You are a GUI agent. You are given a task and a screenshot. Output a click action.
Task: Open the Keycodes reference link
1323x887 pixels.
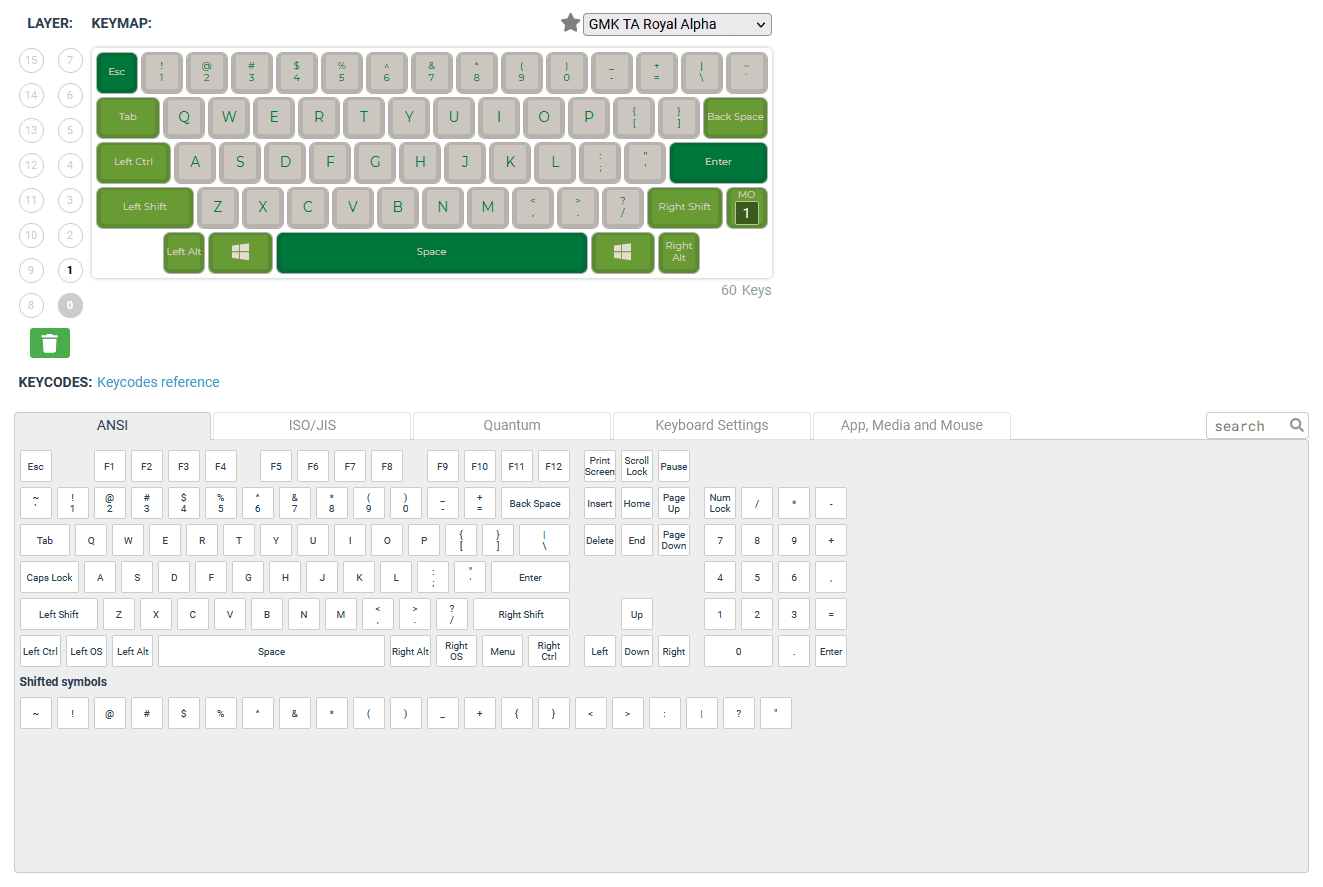pos(158,382)
